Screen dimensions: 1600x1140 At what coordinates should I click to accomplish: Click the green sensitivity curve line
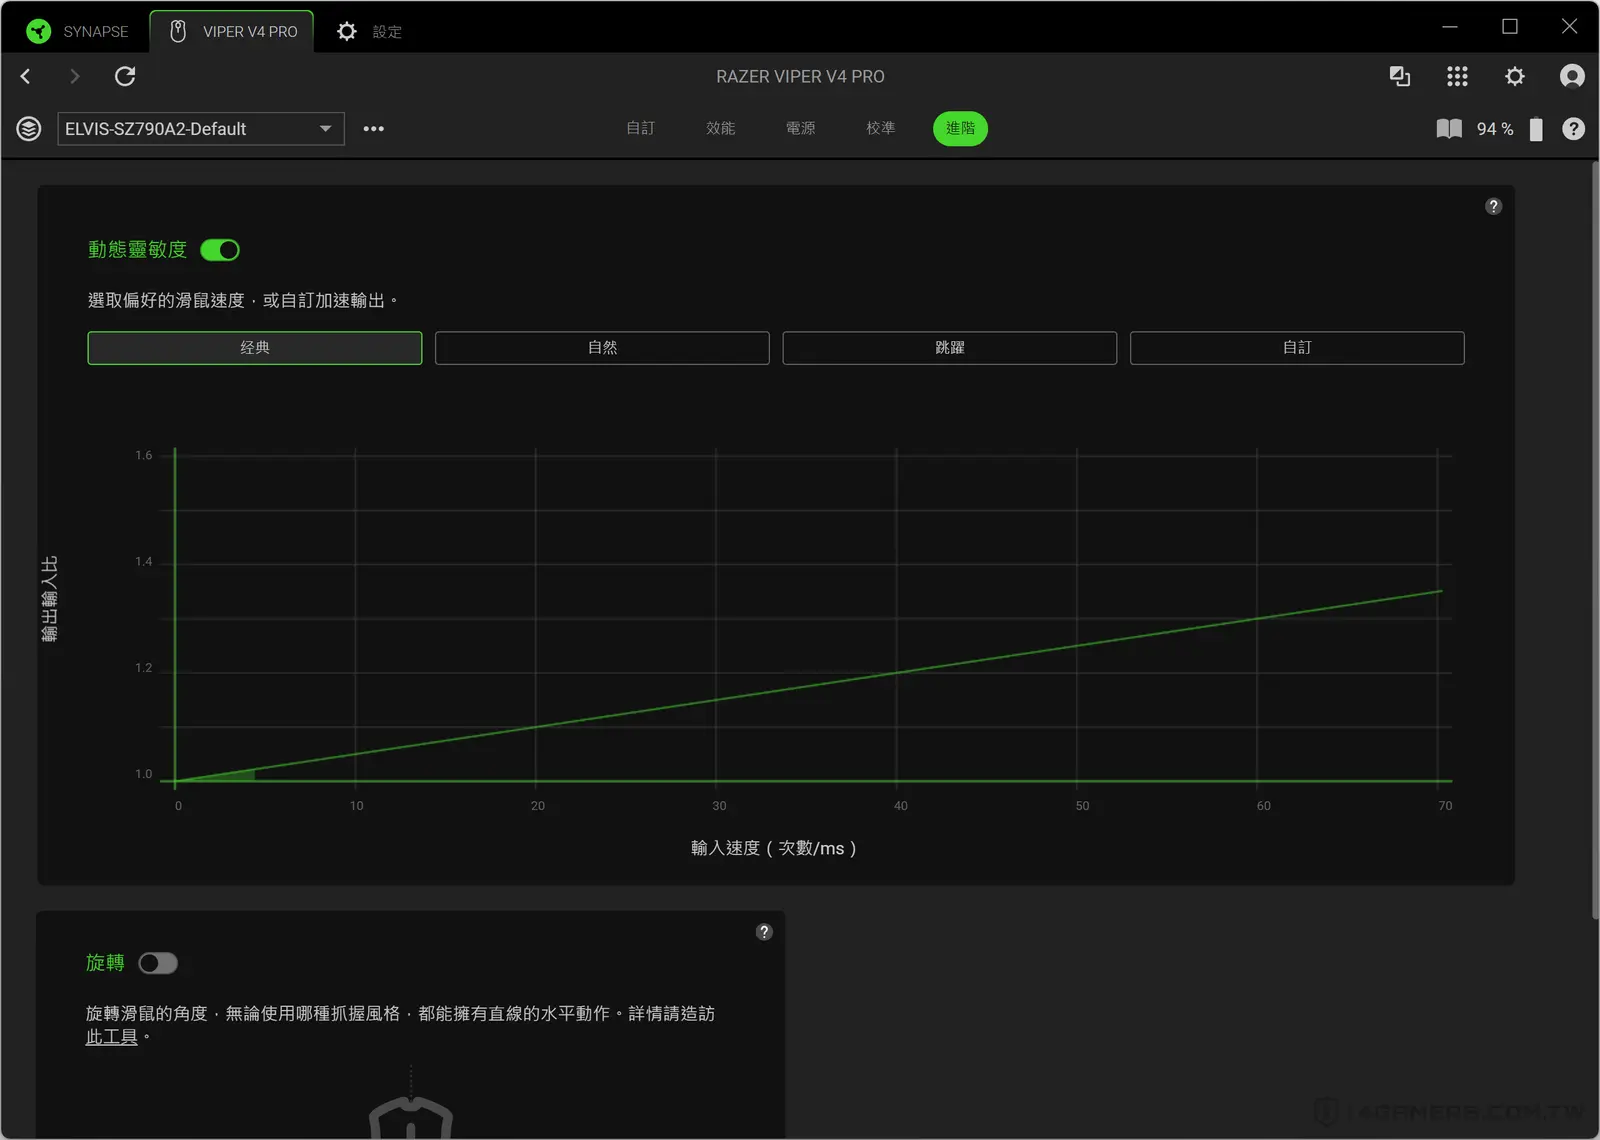(x=808, y=686)
